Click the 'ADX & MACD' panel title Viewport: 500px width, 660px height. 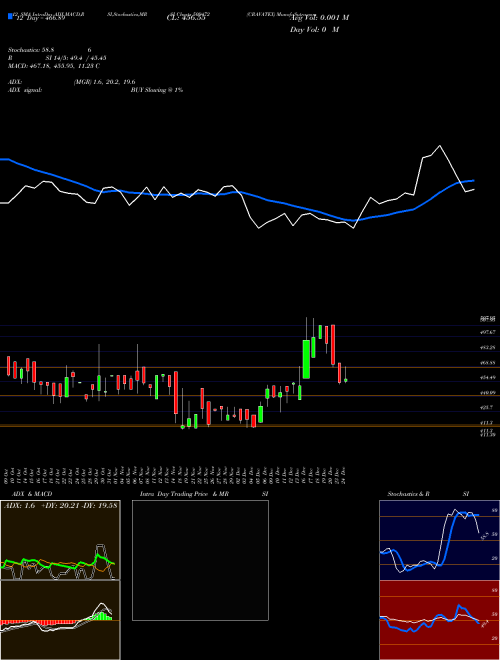32,494
